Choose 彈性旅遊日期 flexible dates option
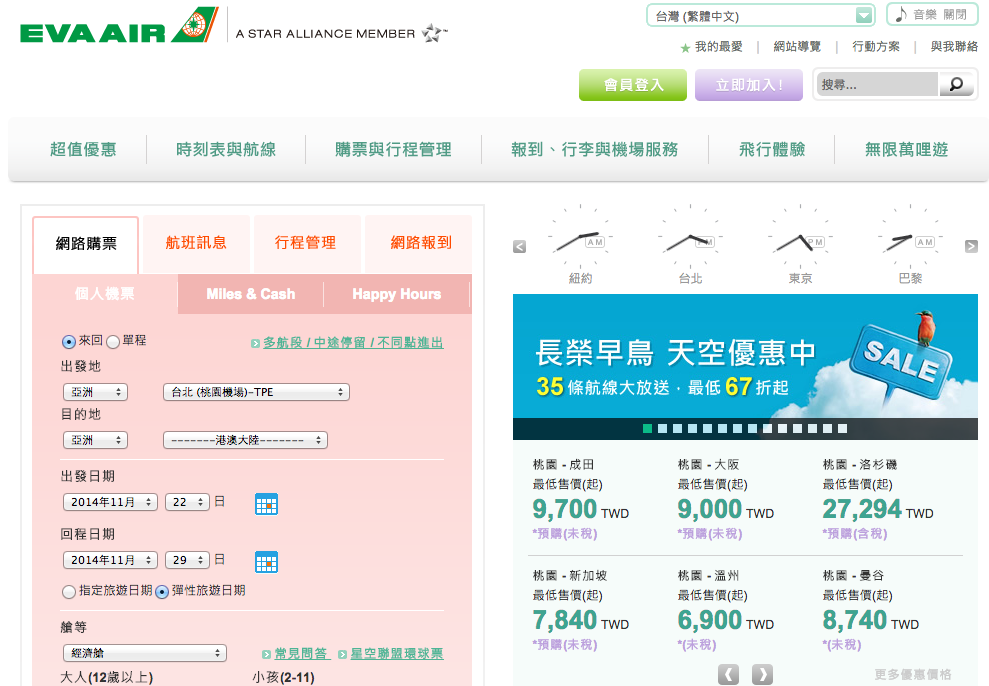989x686 pixels. coord(161,591)
